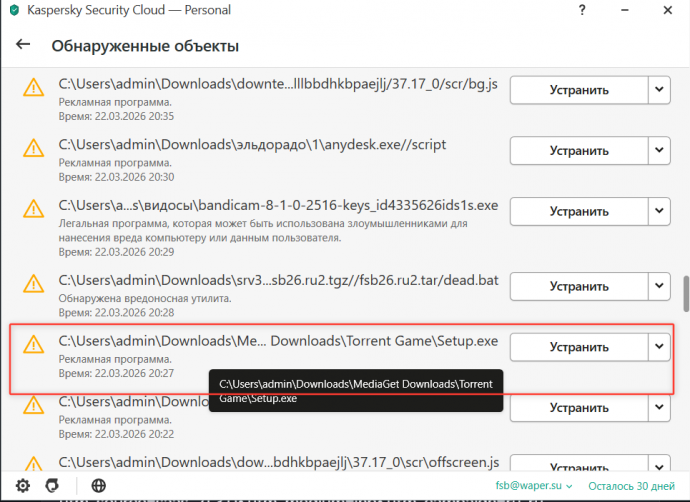Image resolution: width=690 pixels, height=502 pixels.
Task: Click warning icon for Torrent Game Setup.exe
Action: pos(34,347)
